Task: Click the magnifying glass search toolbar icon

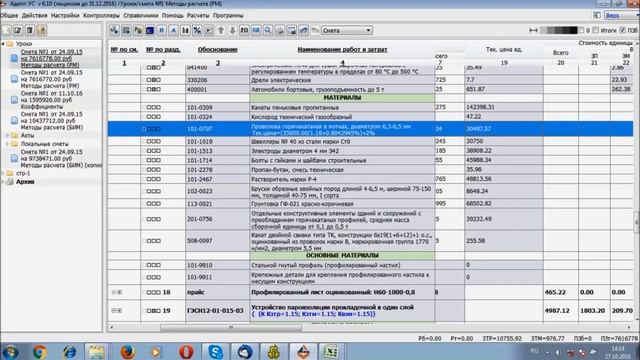Action: pyautogui.click(x=268, y=30)
